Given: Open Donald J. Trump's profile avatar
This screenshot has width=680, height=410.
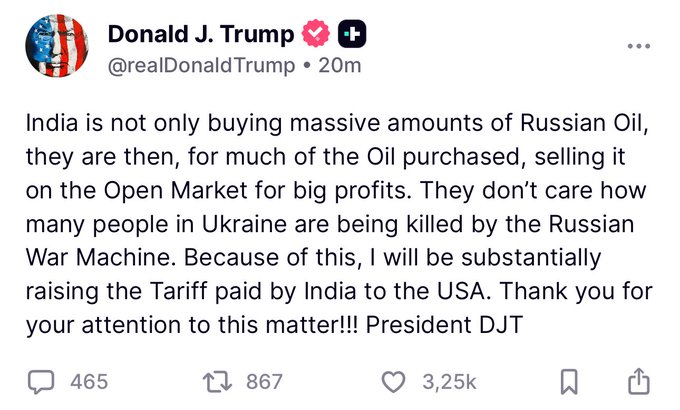Looking at the screenshot, I should point(53,47).
